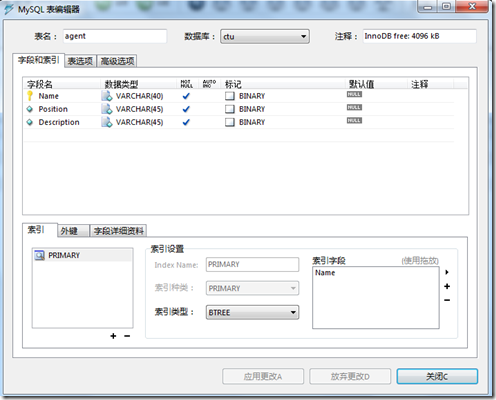Toggle NOT NULL checkmark for Position field
Image resolution: width=496 pixels, height=400 pixels.
tap(186, 109)
